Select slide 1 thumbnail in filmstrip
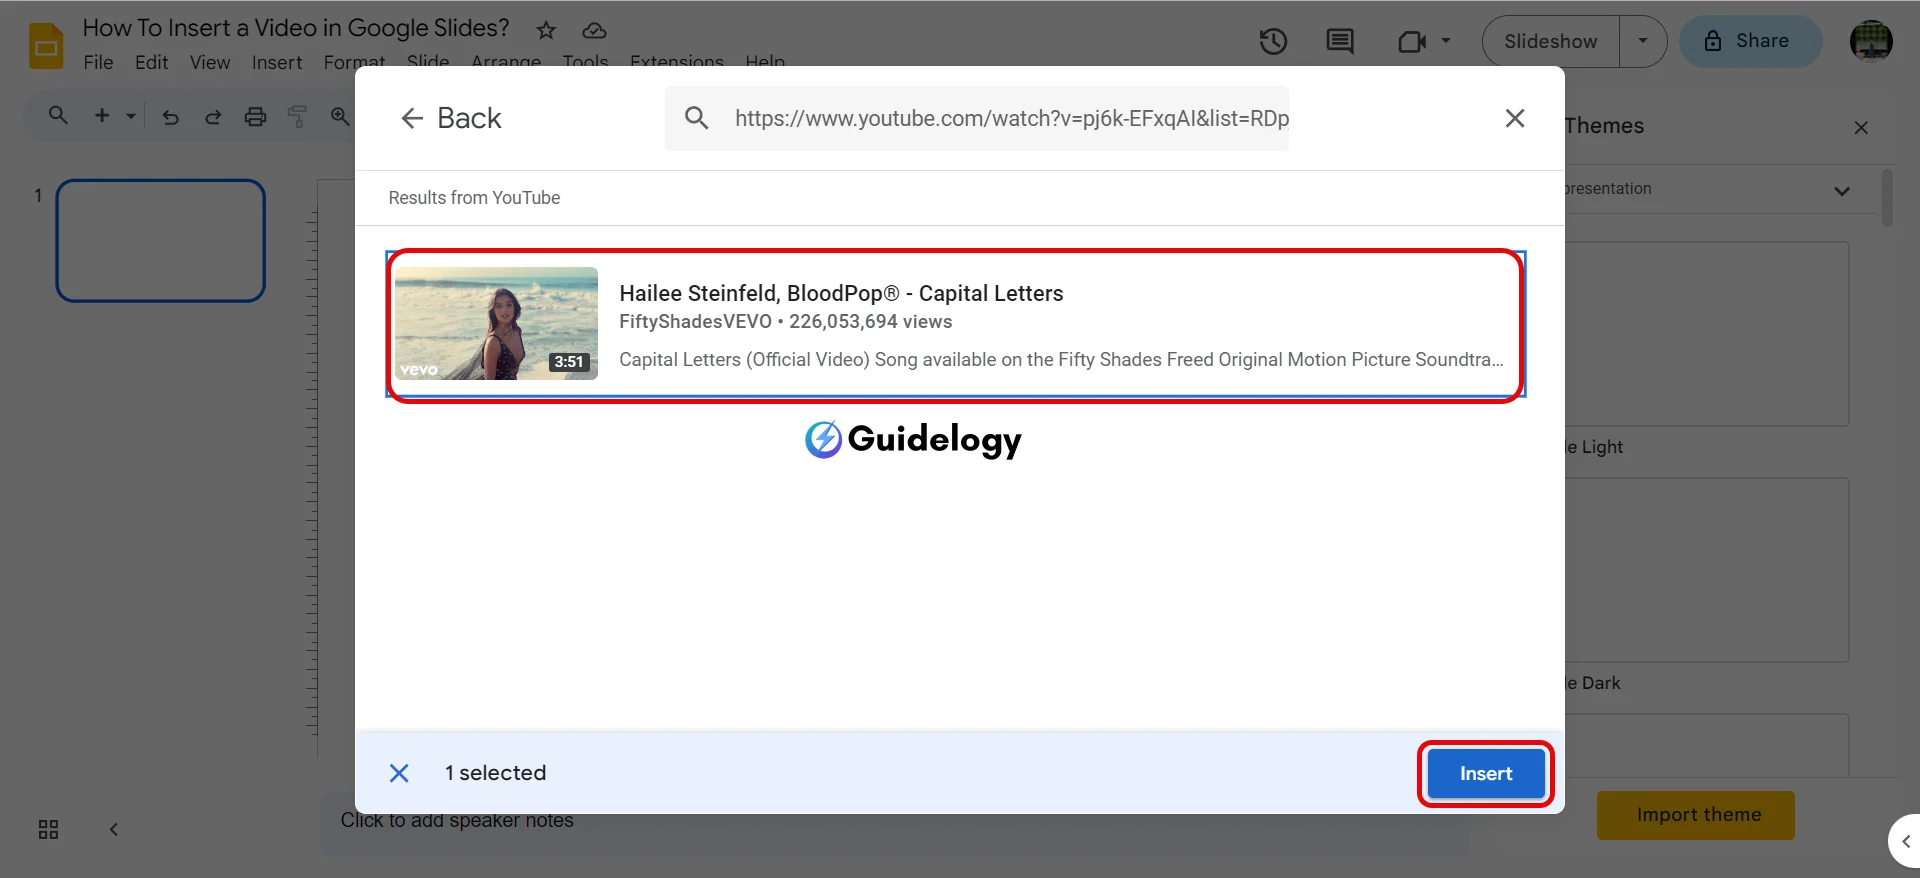 [x=160, y=240]
